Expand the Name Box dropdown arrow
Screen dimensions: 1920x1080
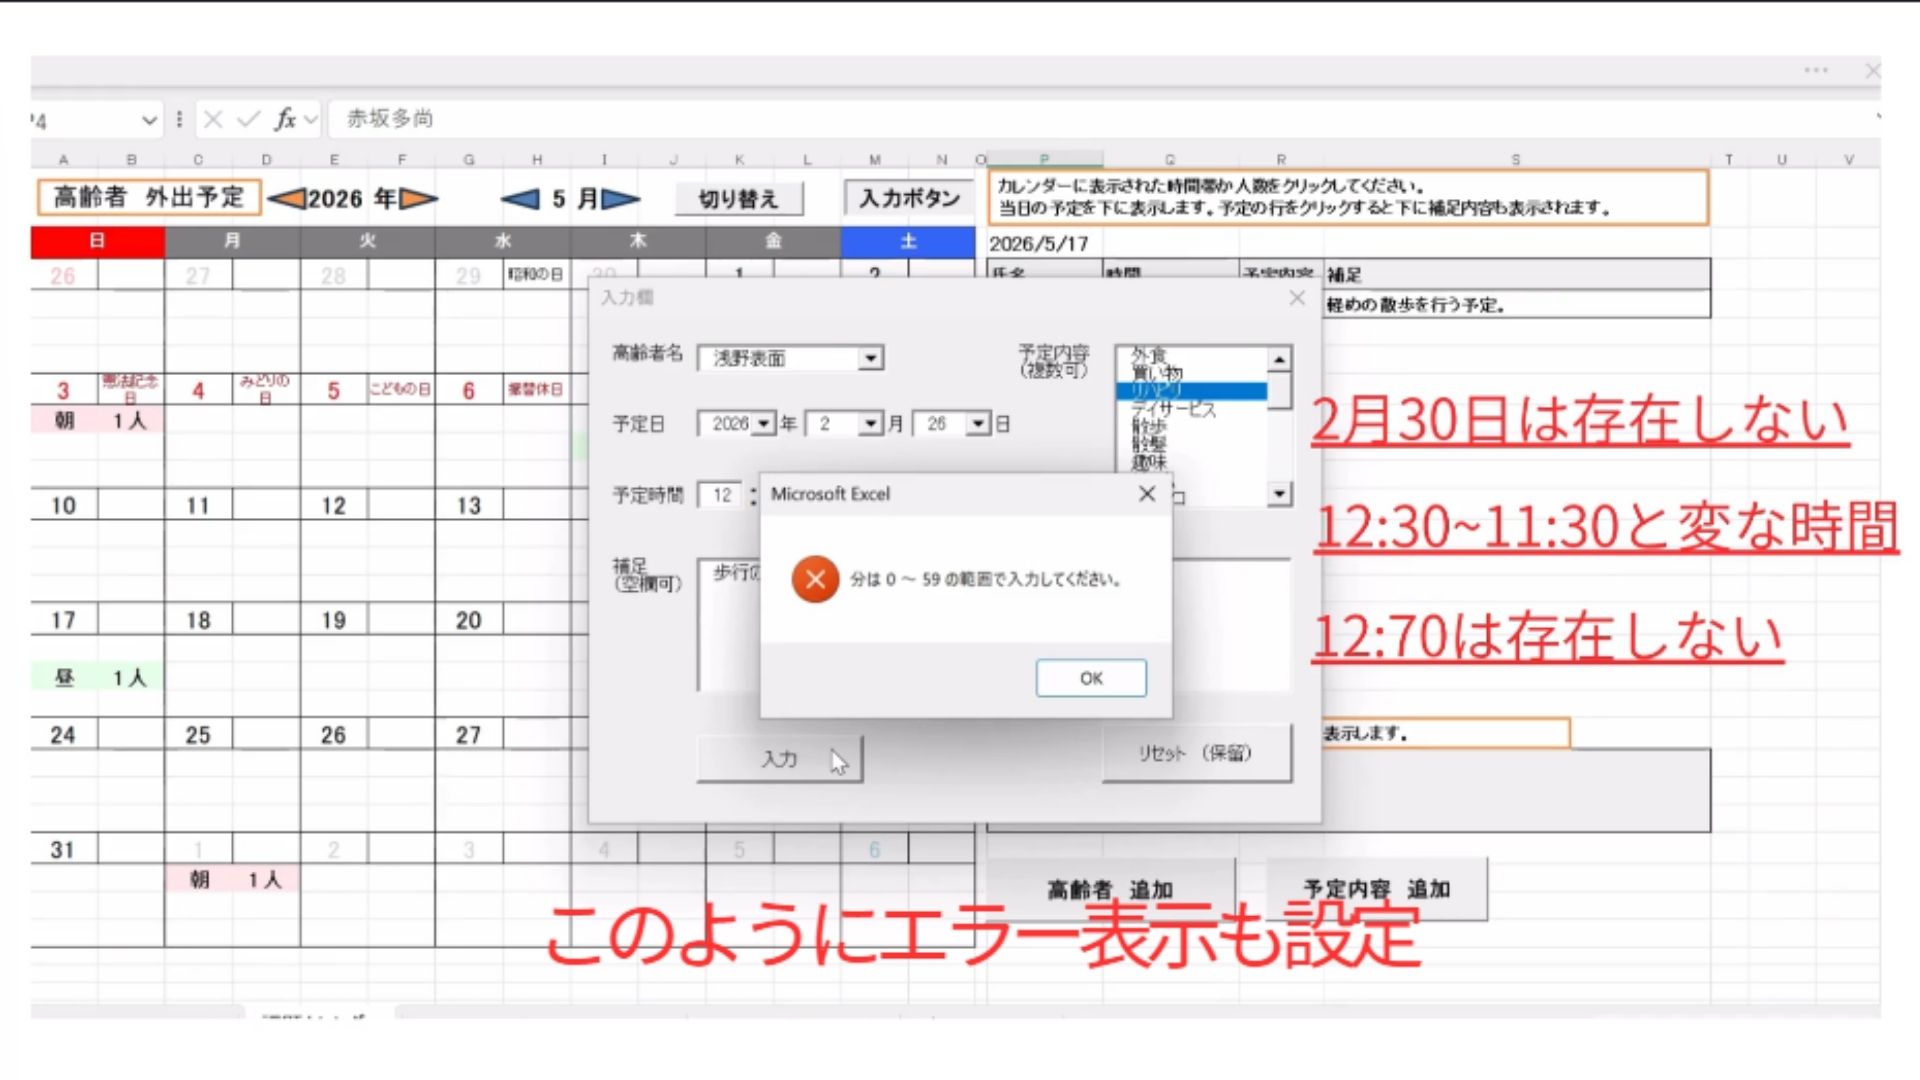[x=149, y=120]
